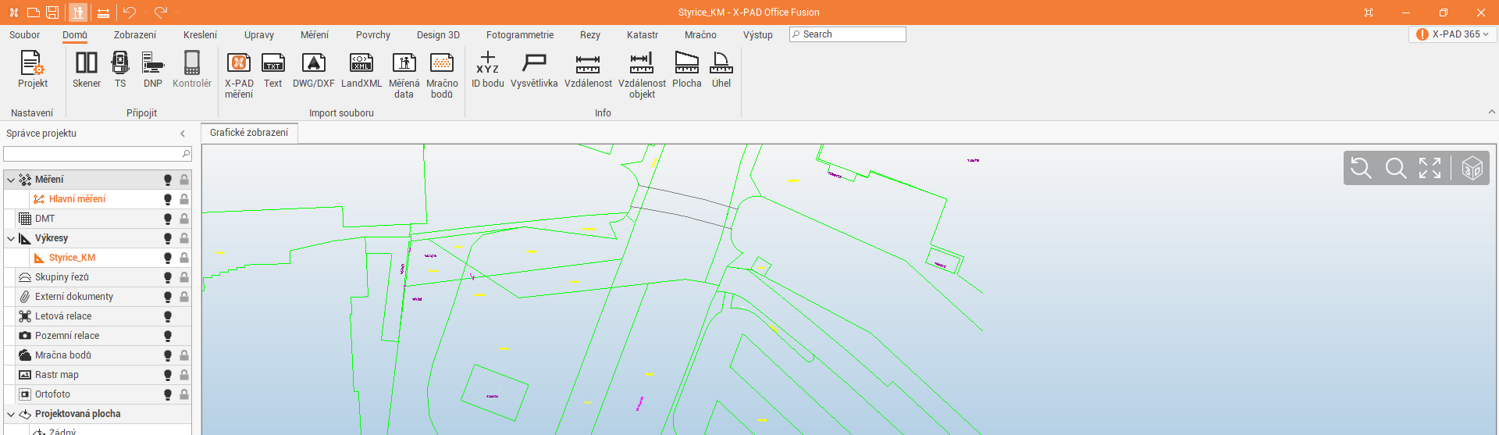Viewport: 1499px width, 435px height.
Task: Switch to the Zobrazení ribbon tab
Action: [135, 35]
